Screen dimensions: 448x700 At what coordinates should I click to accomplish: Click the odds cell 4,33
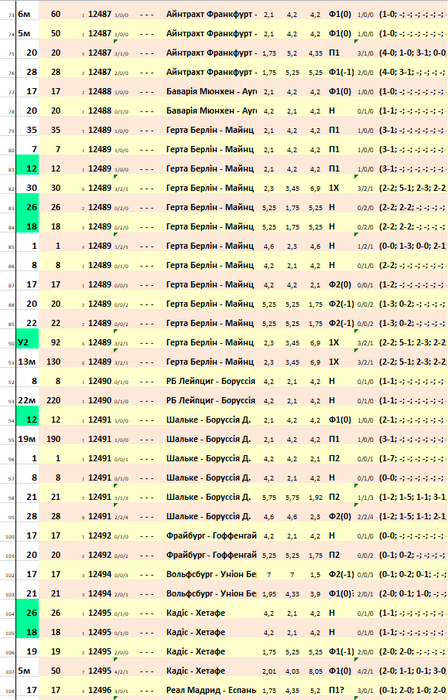[x=292, y=594]
